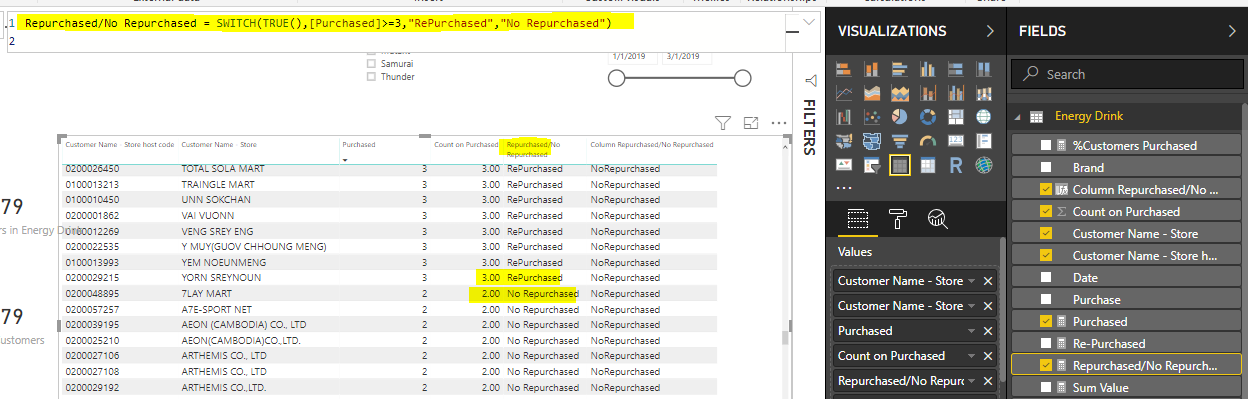Select the stacked bar chart visual
The height and width of the screenshot is (399, 1248).
843,69
